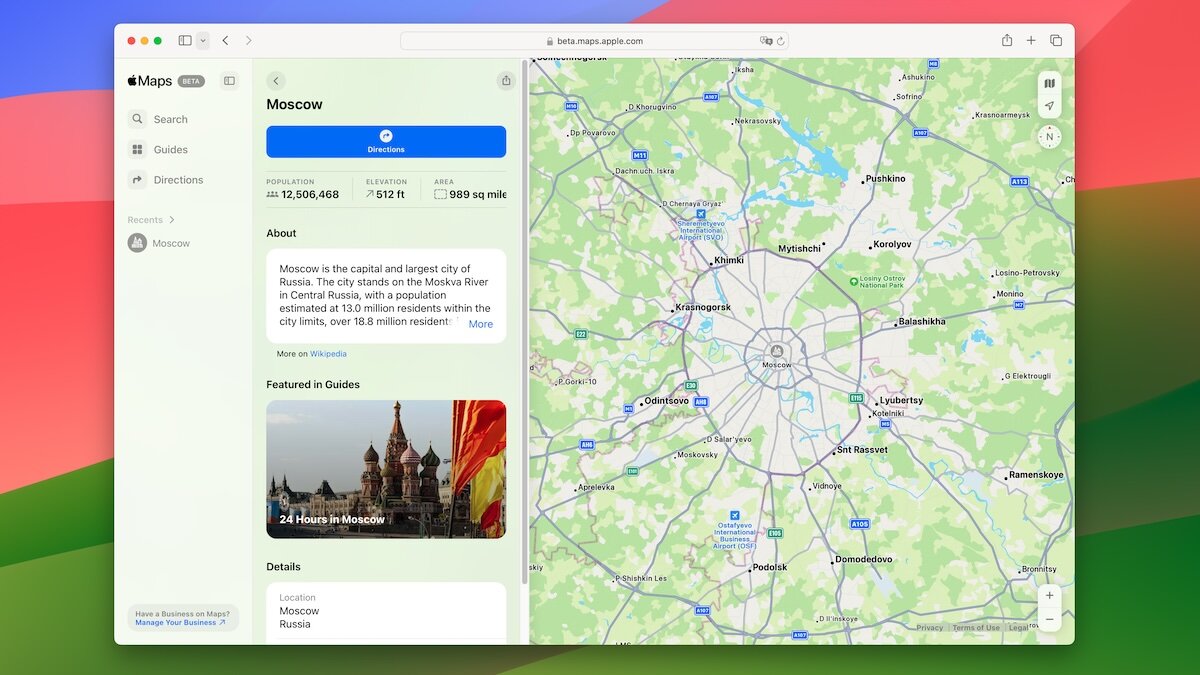This screenshot has height=675, width=1200.
Task: Click the Safari address bar
Action: tap(595, 41)
